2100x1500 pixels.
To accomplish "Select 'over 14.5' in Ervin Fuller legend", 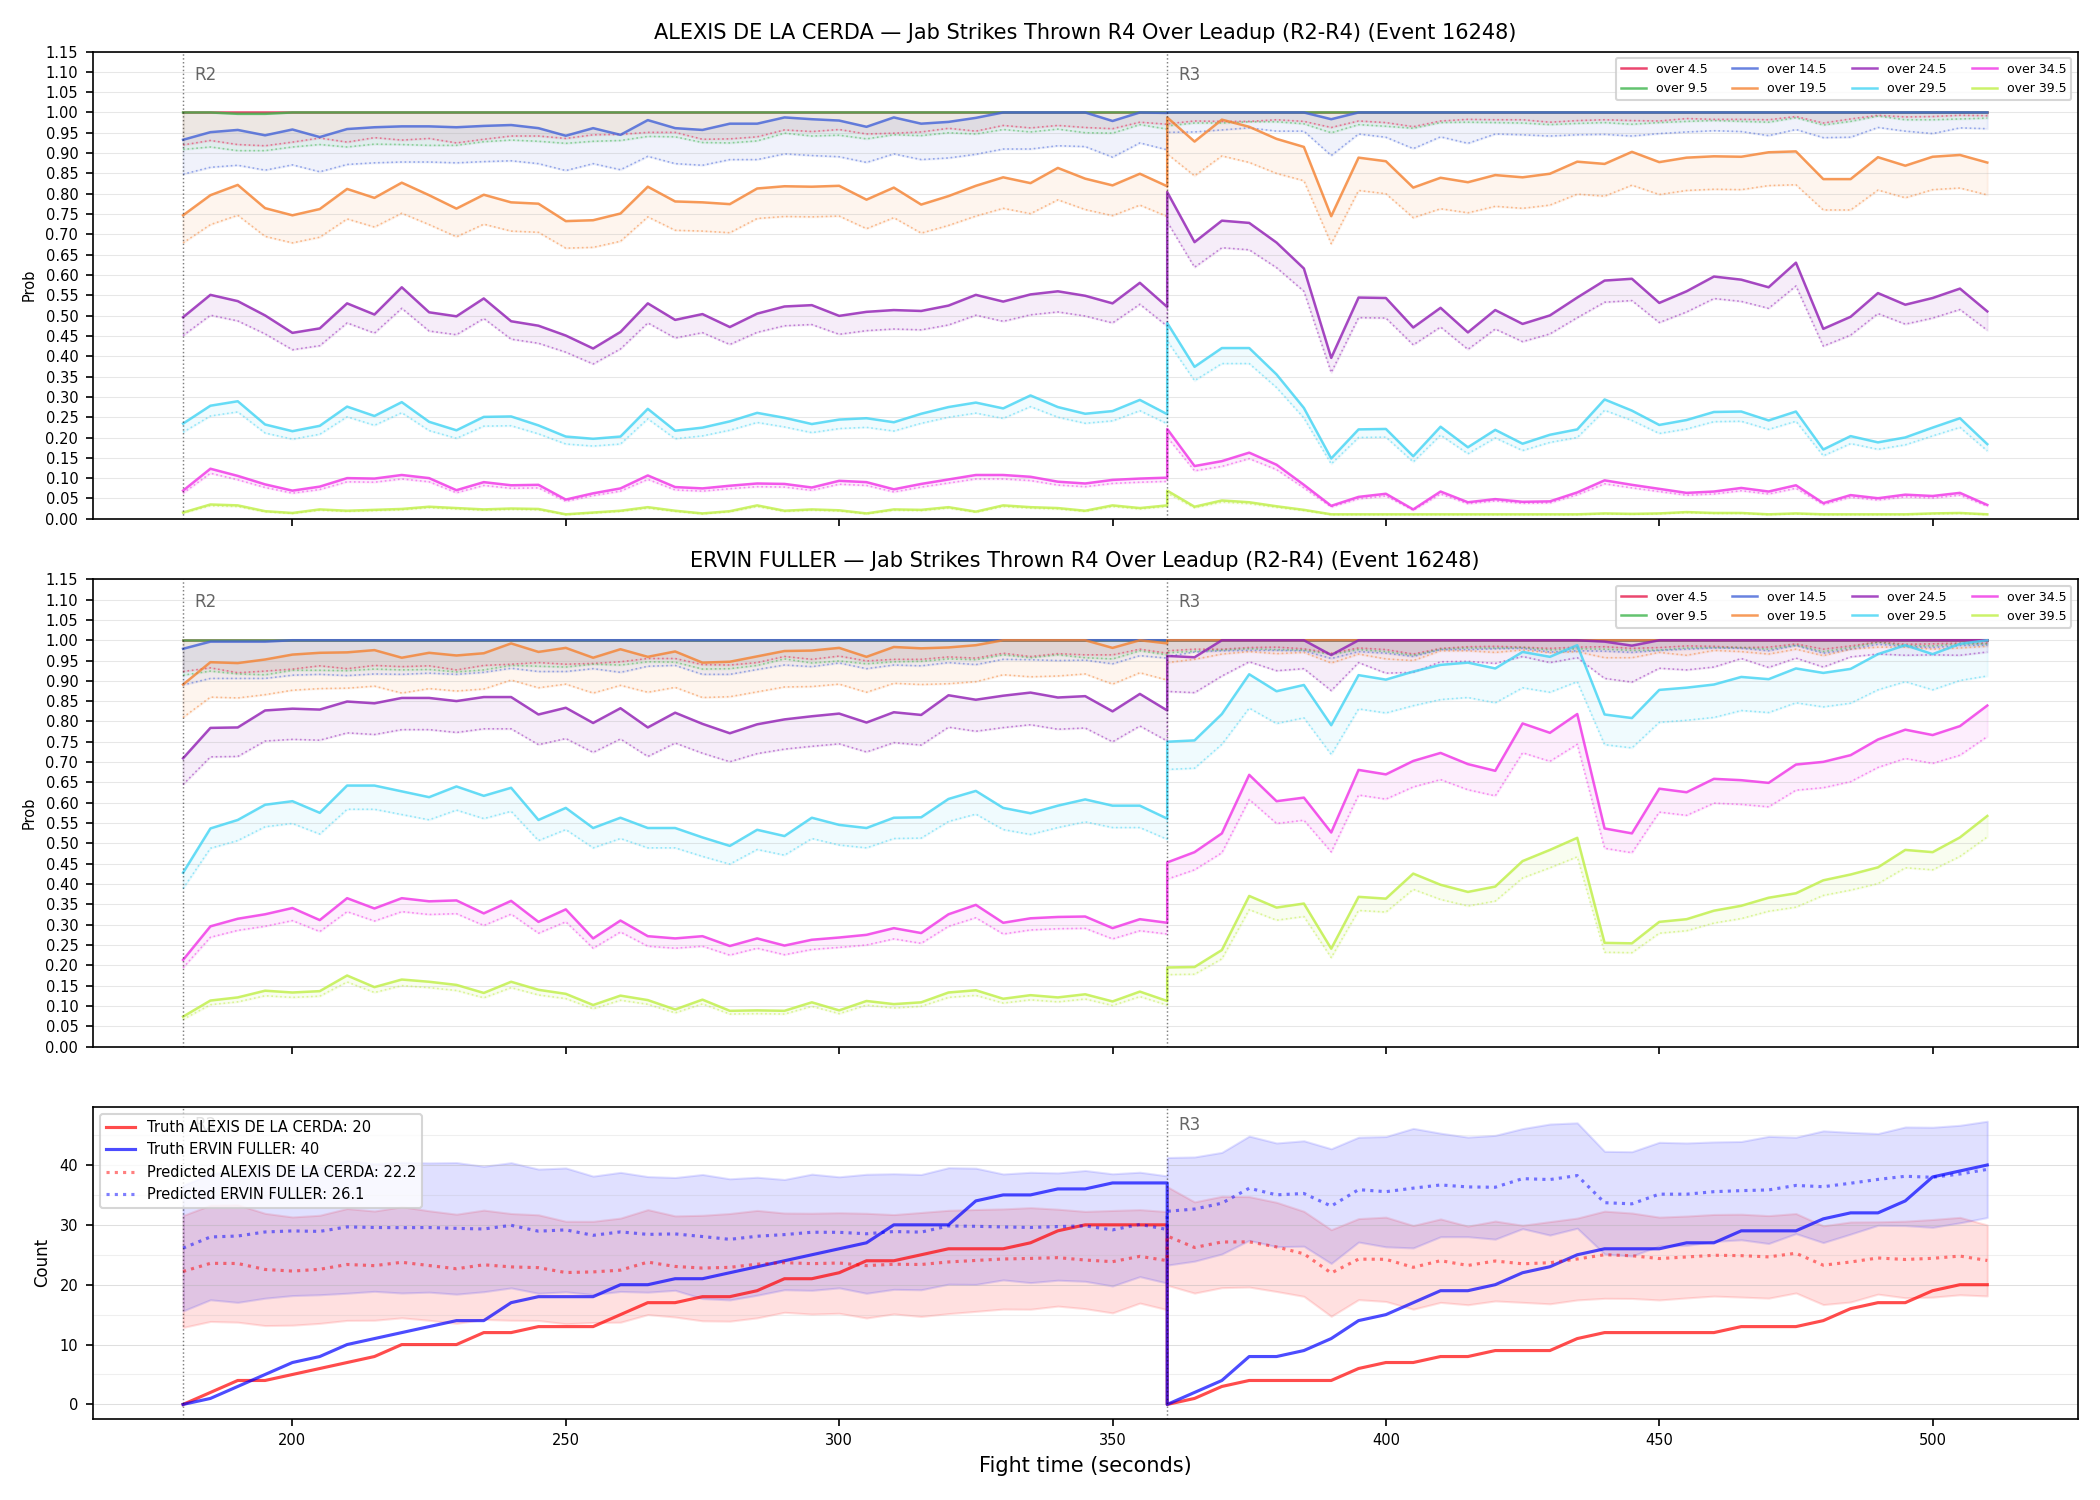I will 1779,597.
